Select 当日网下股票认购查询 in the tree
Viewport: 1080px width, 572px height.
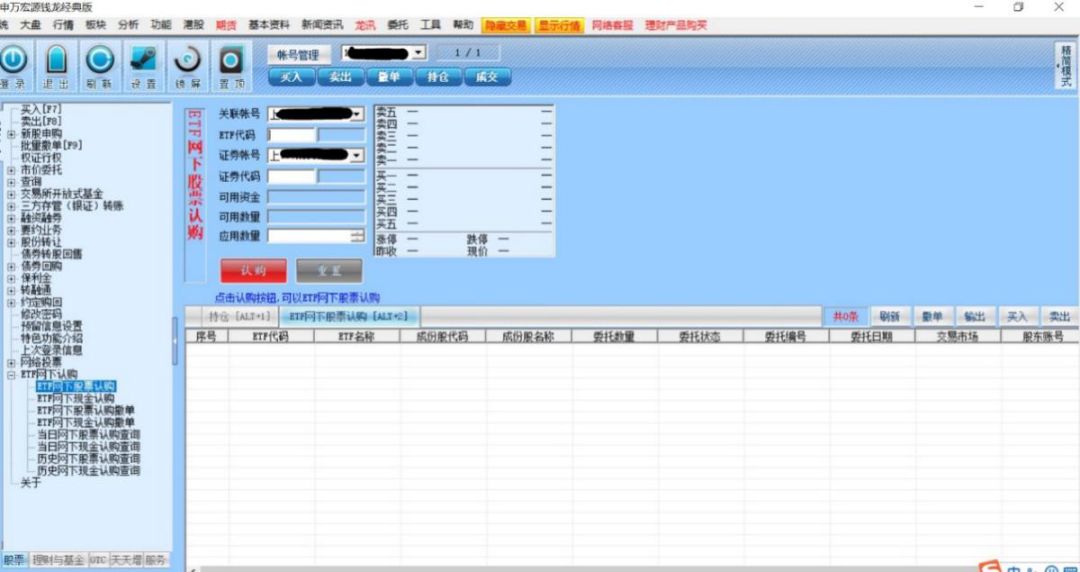coord(89,434)
